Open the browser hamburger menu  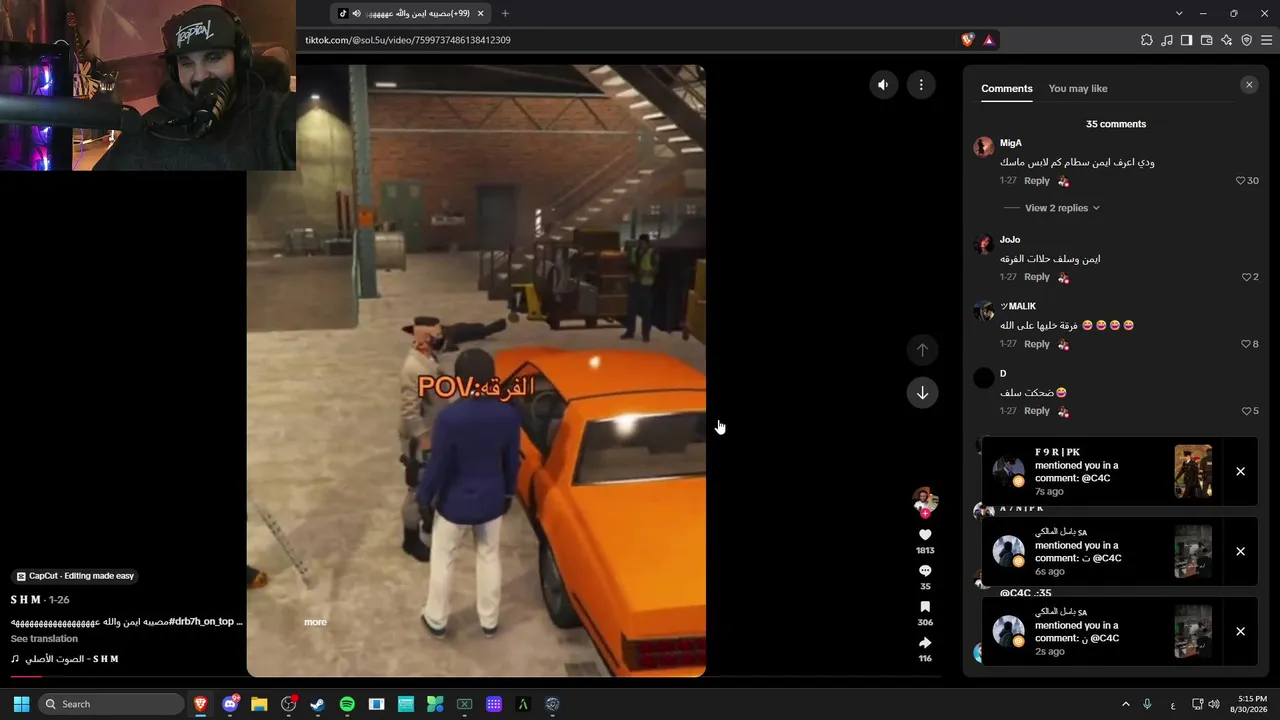1266,40
